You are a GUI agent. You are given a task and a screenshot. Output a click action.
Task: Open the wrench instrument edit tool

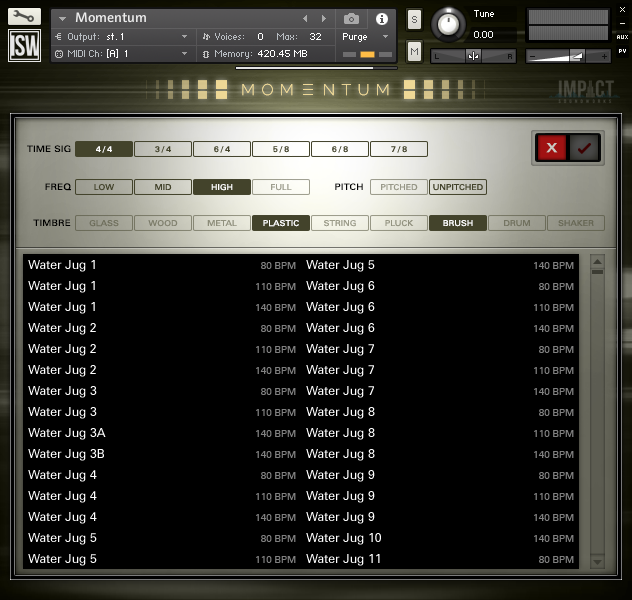point(24,17)
